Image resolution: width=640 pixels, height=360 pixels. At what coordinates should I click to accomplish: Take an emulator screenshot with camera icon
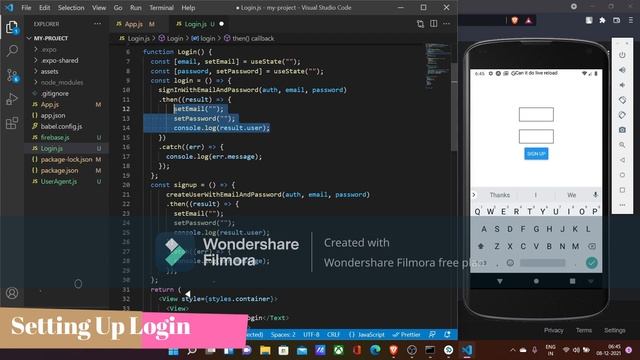pos(622,130)
